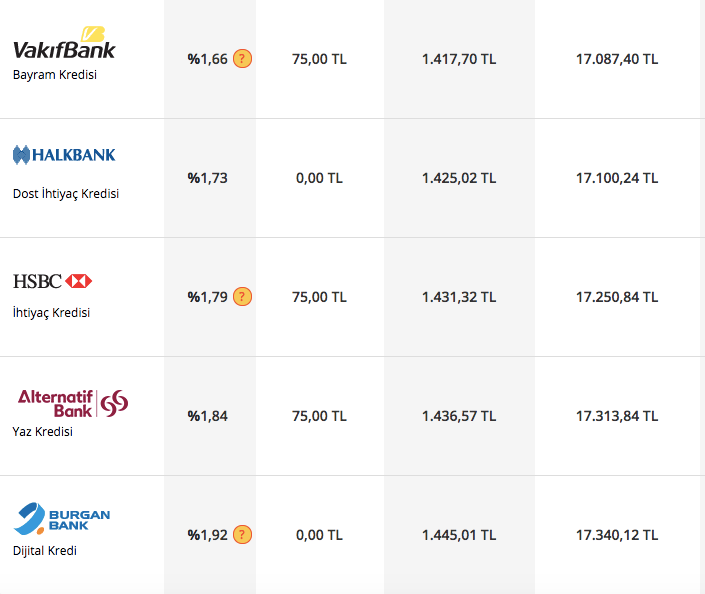Open the help icon beside %1,66 rate
Image resolution: width=705 pixels, height=594 pixels.
[242, 59]
